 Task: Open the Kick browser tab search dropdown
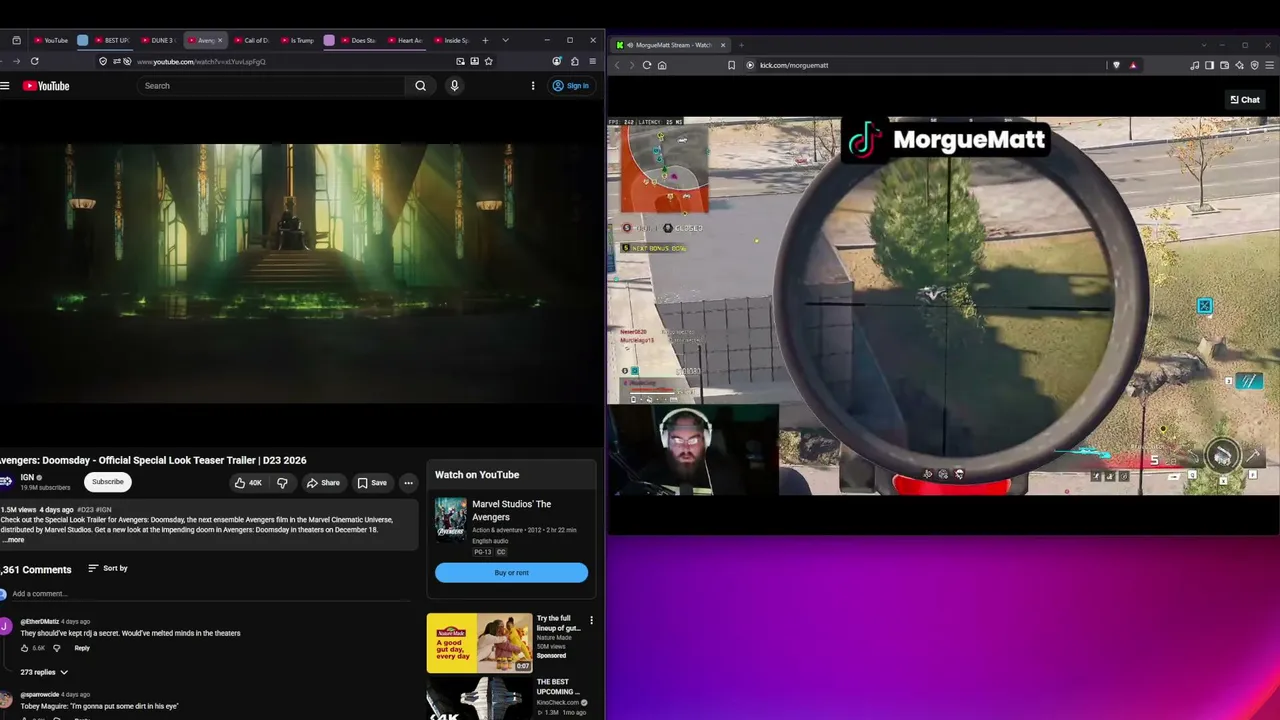1203,45
